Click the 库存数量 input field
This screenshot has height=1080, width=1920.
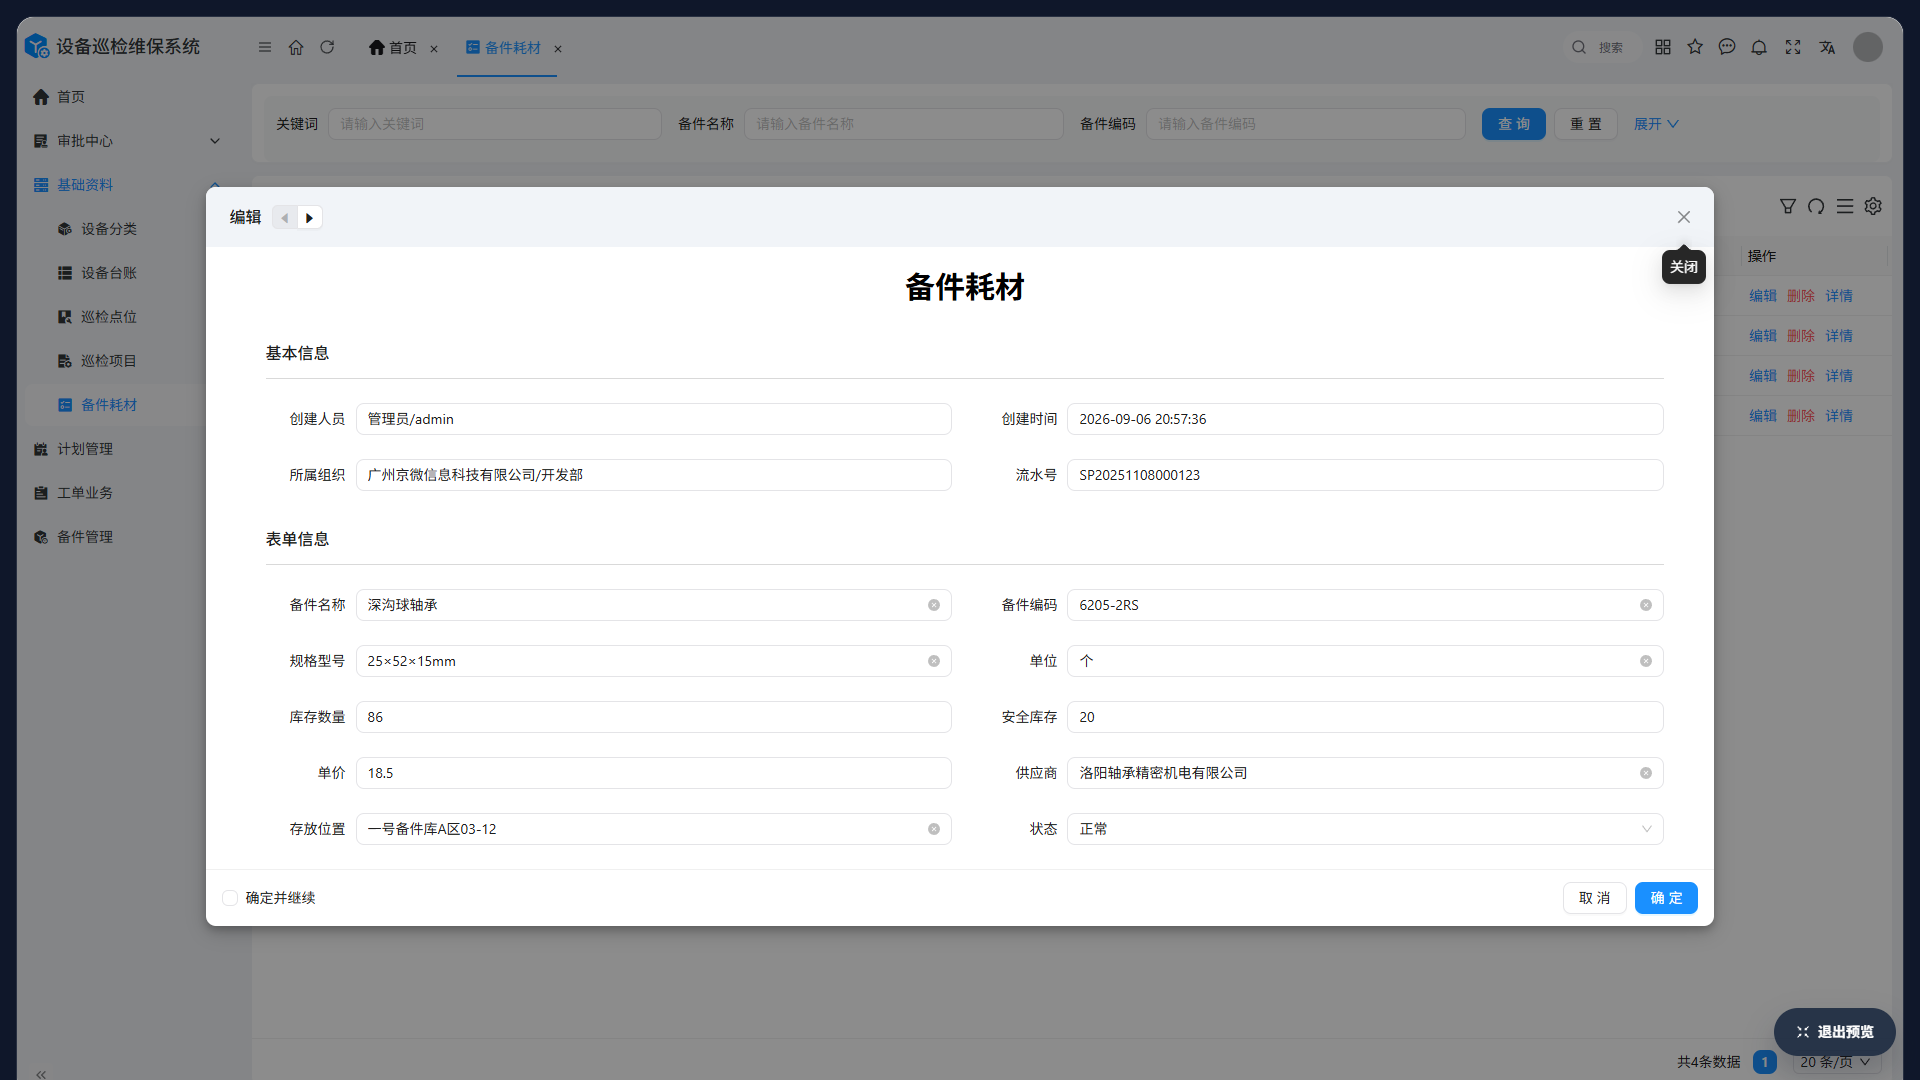tap(654, 717)
